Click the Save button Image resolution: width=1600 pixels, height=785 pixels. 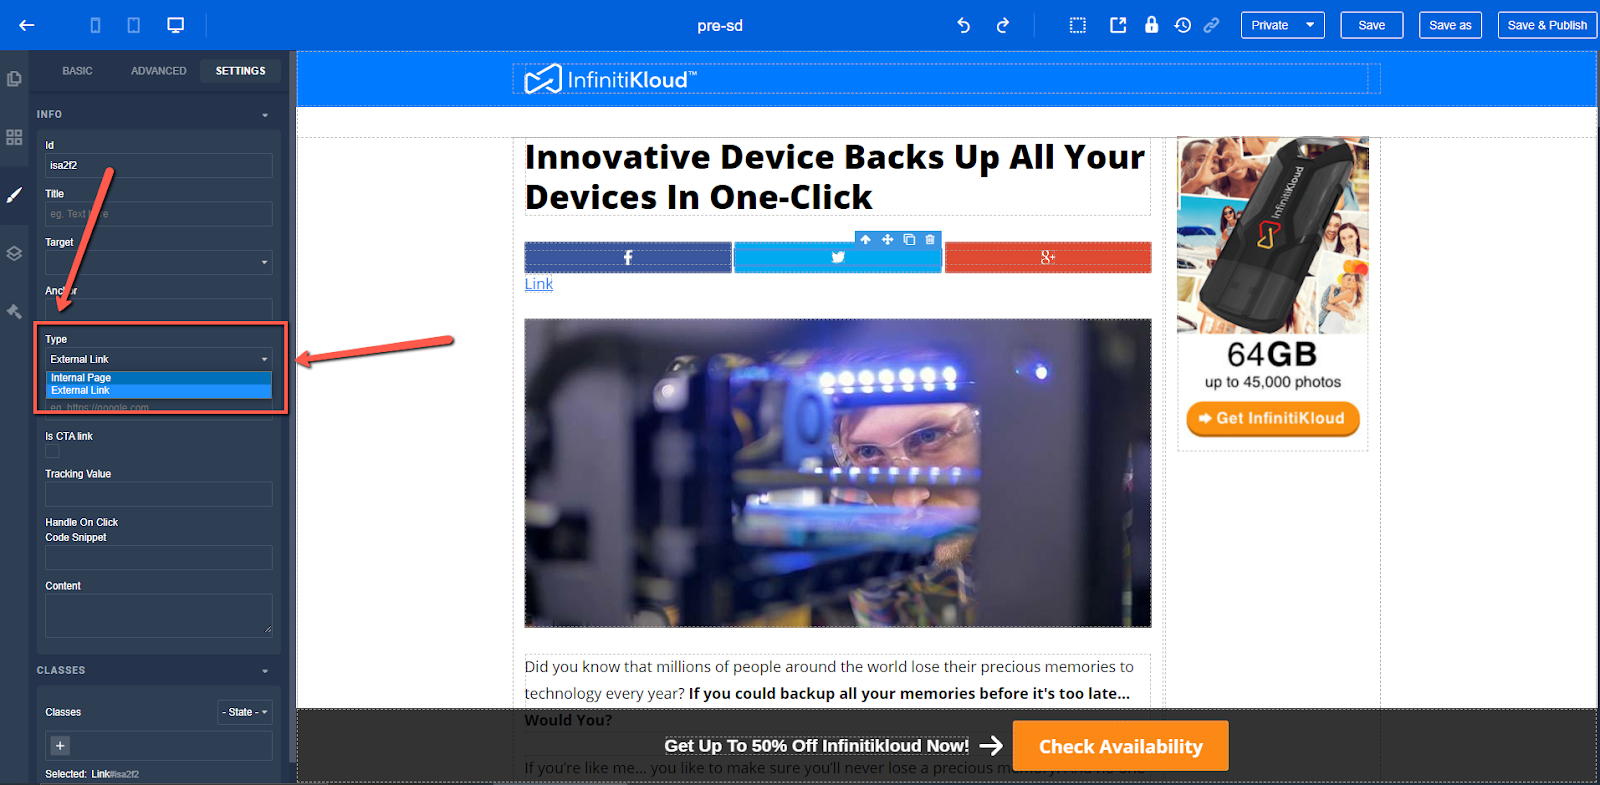coord(1371,25)
